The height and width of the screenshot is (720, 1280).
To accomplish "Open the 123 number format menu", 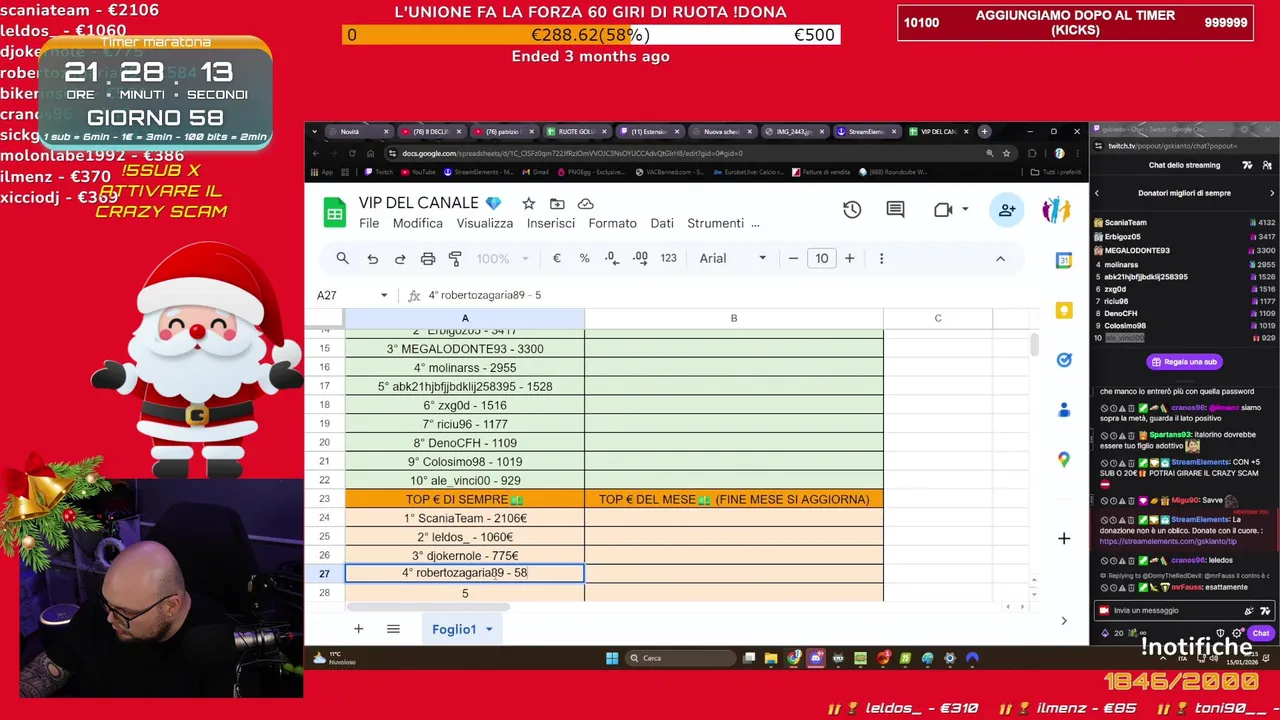I will (668, 258).
